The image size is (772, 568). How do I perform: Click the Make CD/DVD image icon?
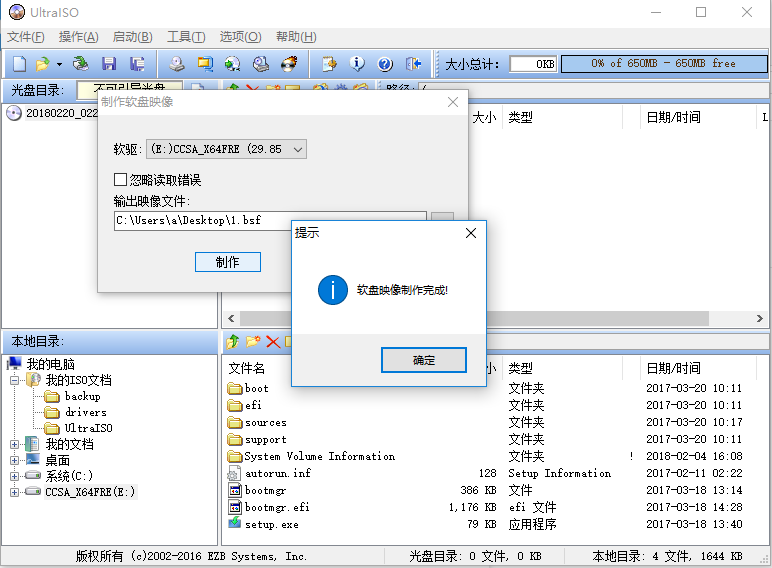(x=177, y=64)
